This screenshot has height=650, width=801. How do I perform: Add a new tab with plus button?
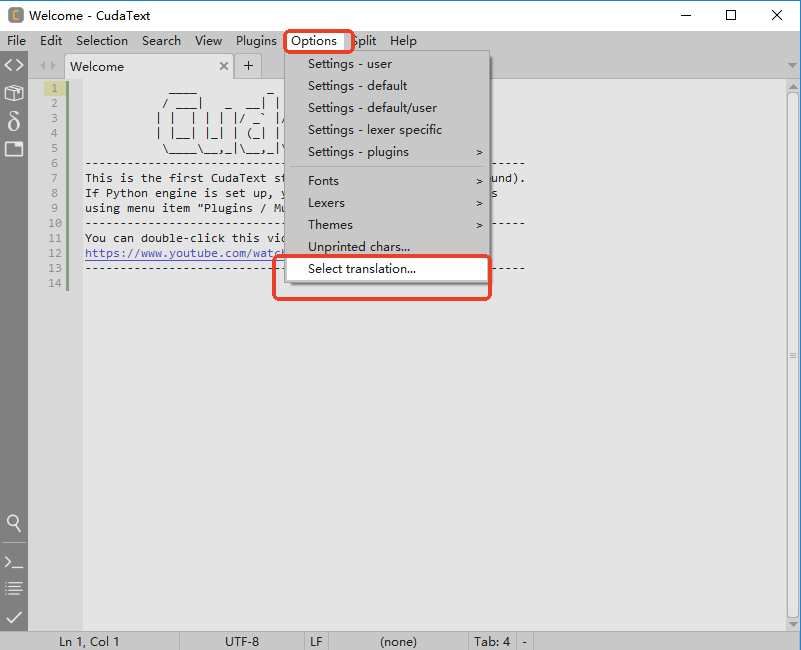click(x=248, y=65)
